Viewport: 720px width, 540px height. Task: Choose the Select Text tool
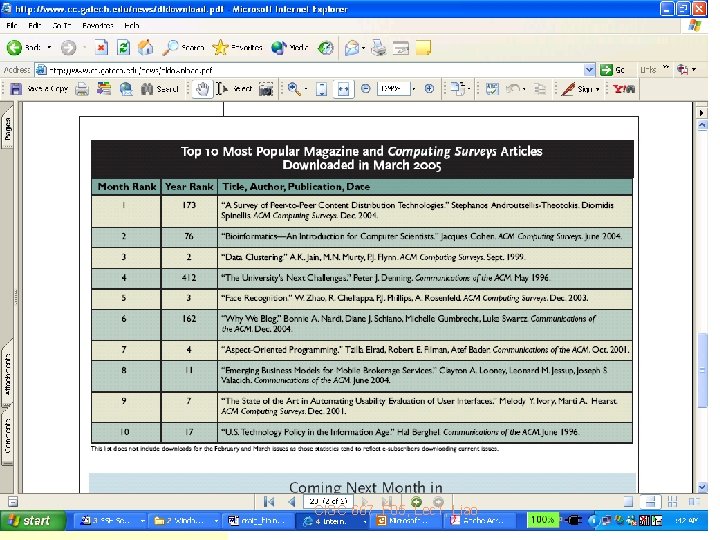[x=234, y=89]
